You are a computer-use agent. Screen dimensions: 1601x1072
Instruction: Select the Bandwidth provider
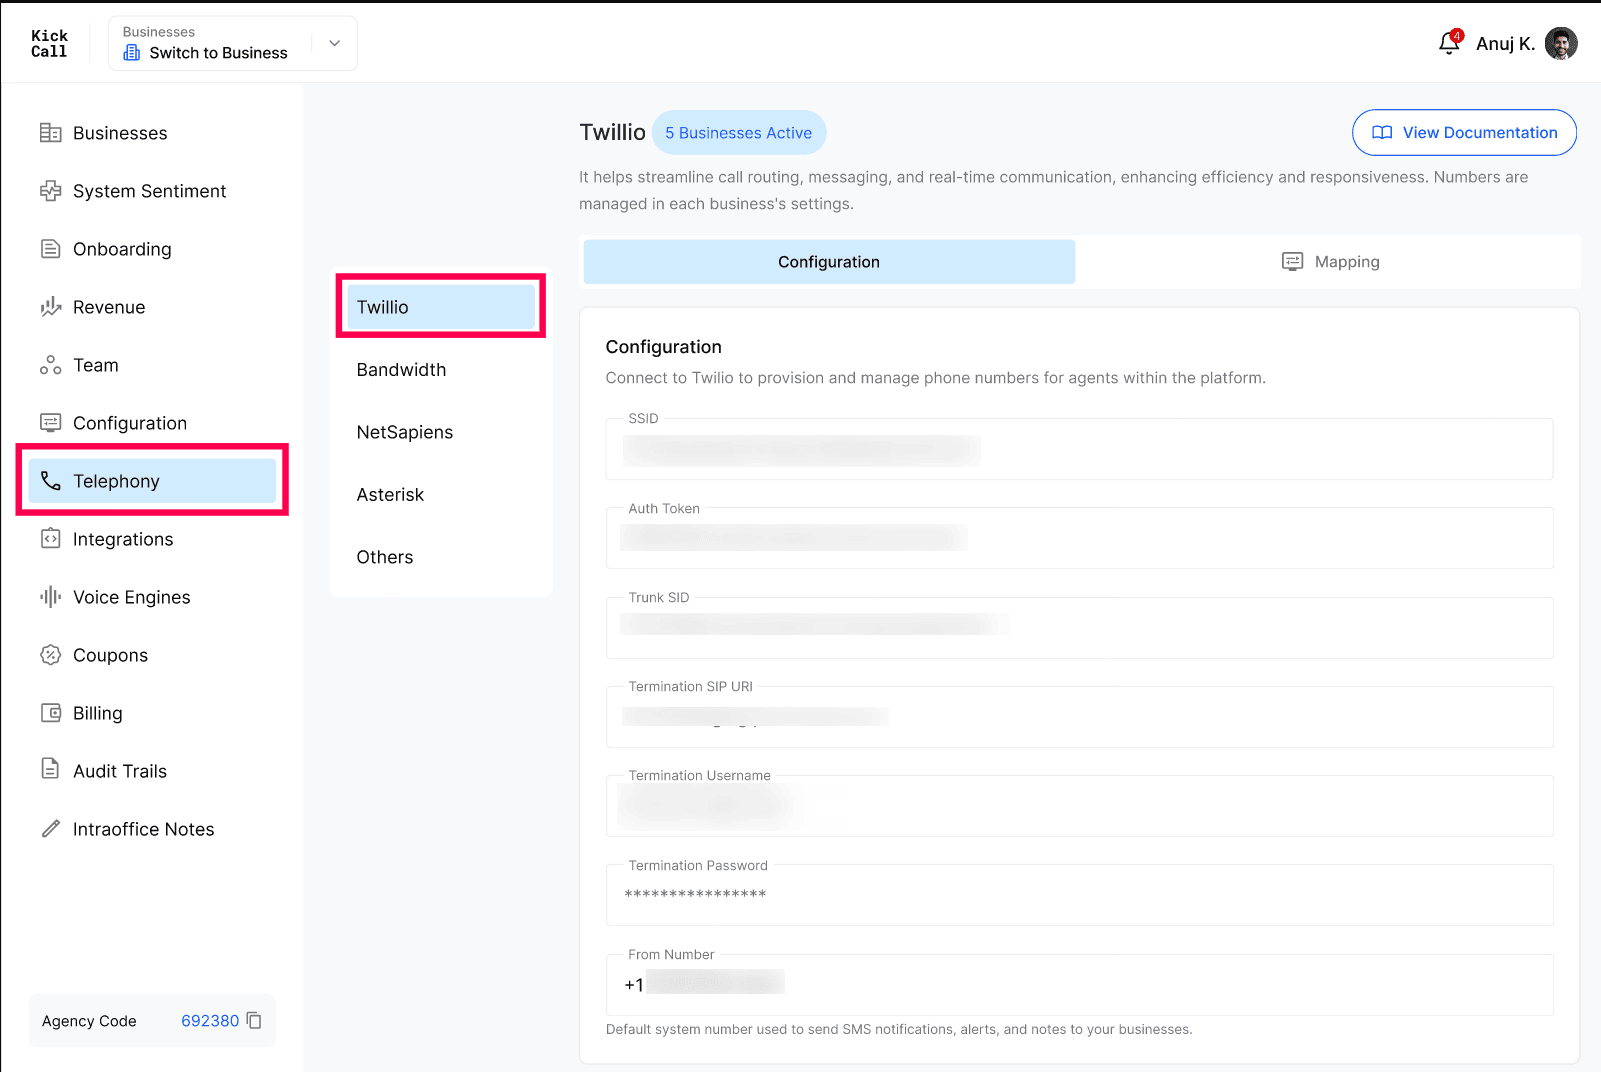tap(441, 370)
